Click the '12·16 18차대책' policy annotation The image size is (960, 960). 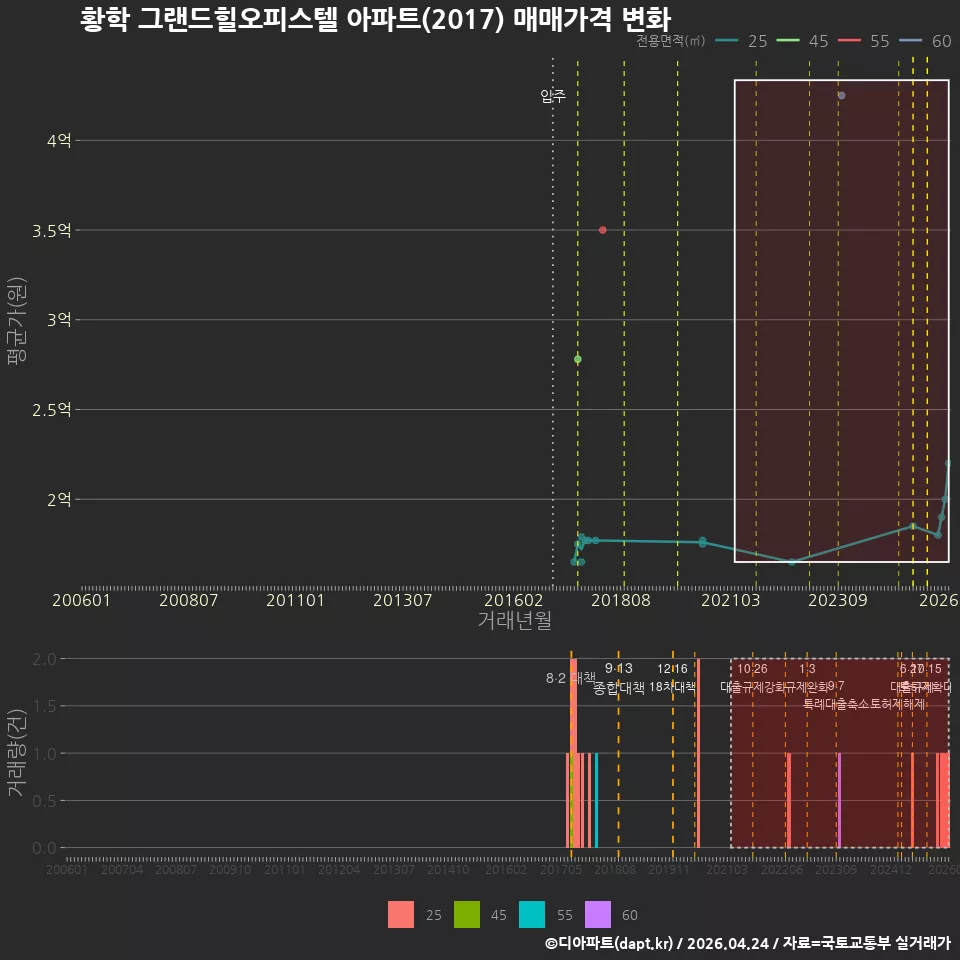672,678
